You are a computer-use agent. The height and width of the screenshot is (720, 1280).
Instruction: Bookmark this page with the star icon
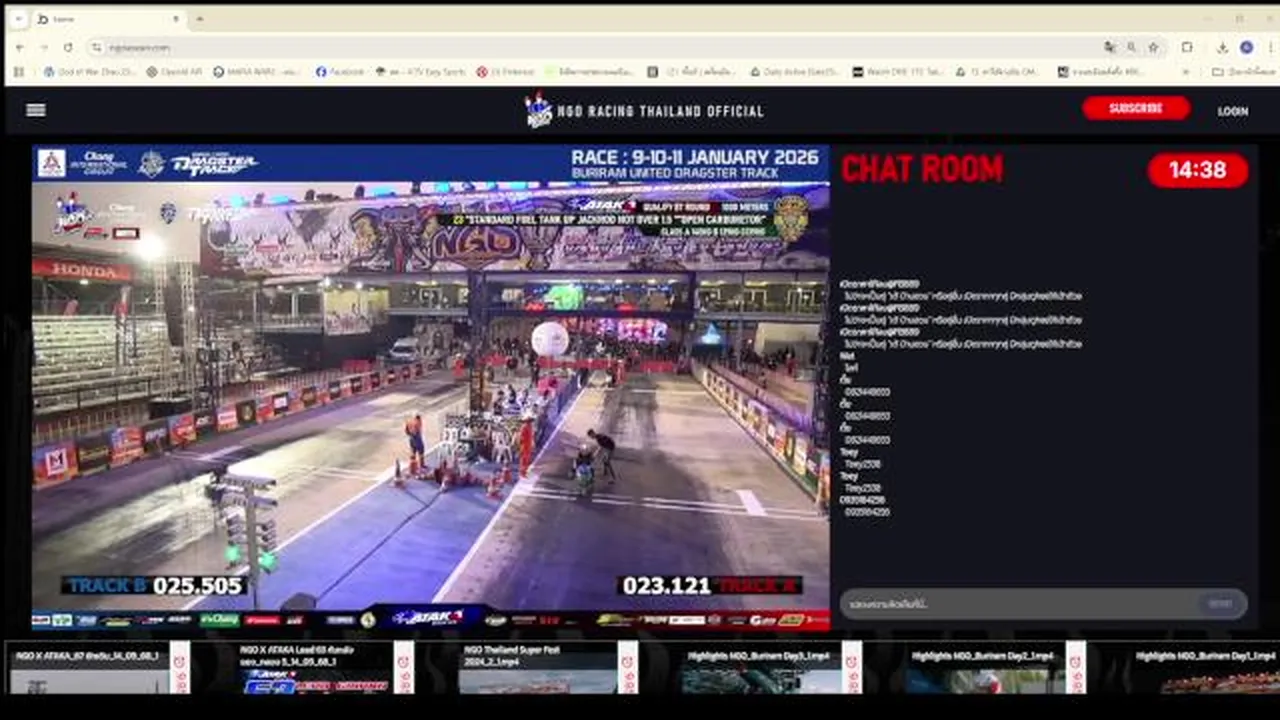[x=1153, y=47]
